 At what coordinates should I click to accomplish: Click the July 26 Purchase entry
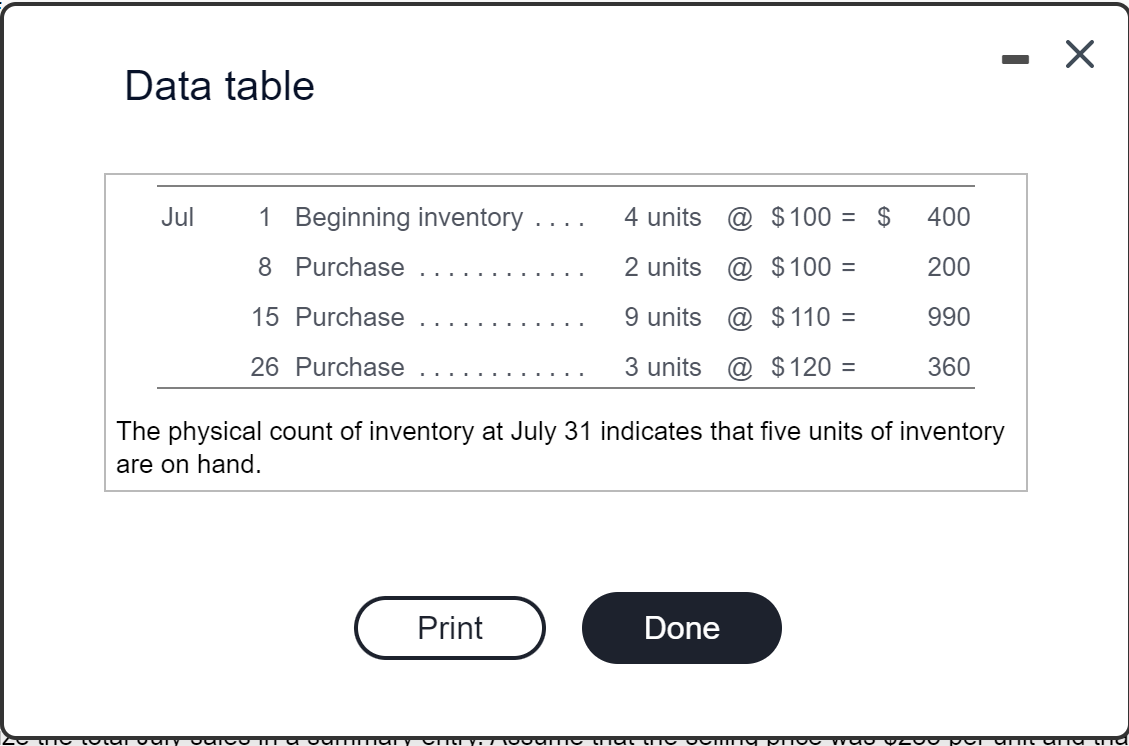point(348,367)
